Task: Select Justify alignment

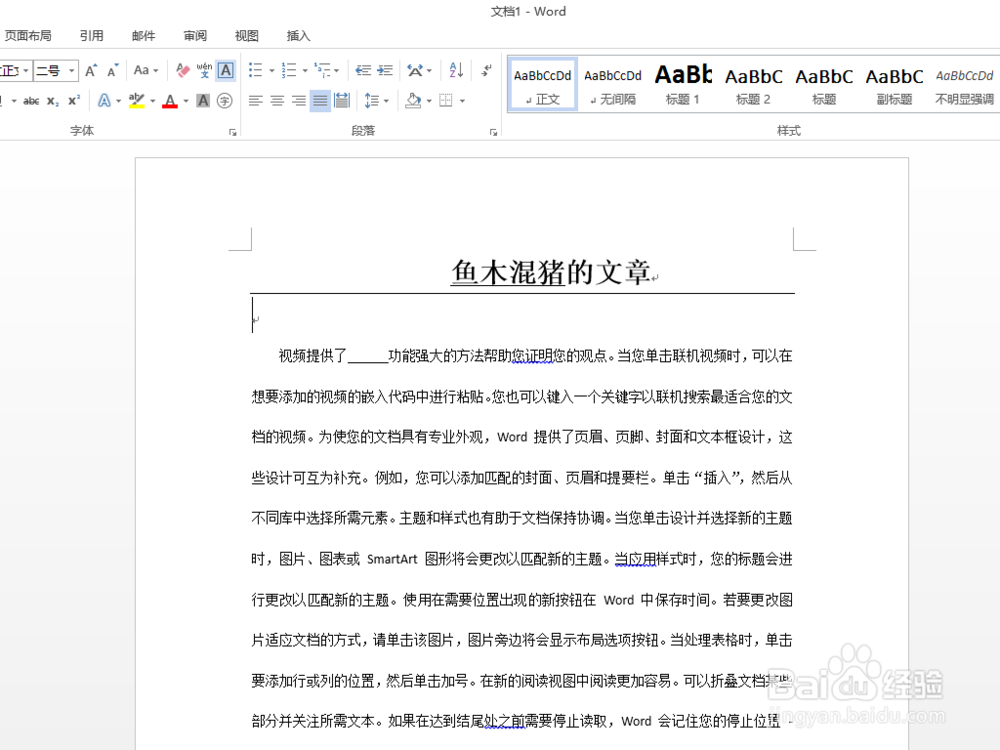Action: tap(320, 101)
